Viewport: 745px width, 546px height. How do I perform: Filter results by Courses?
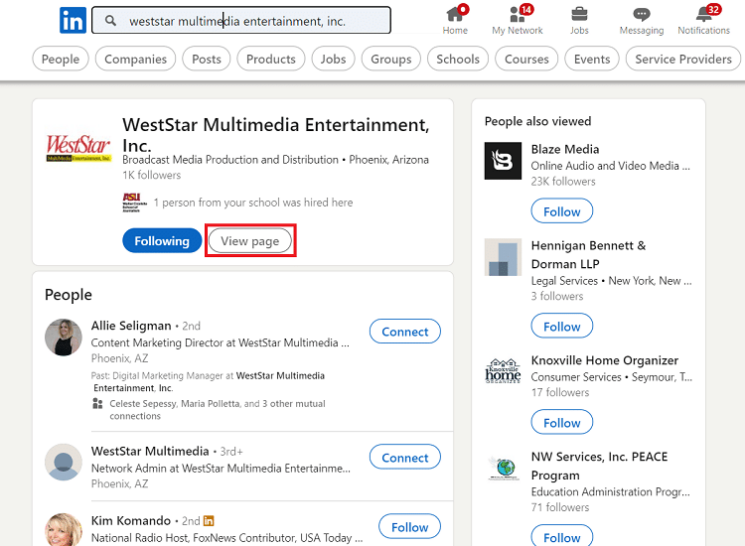[x=526, y=59]
